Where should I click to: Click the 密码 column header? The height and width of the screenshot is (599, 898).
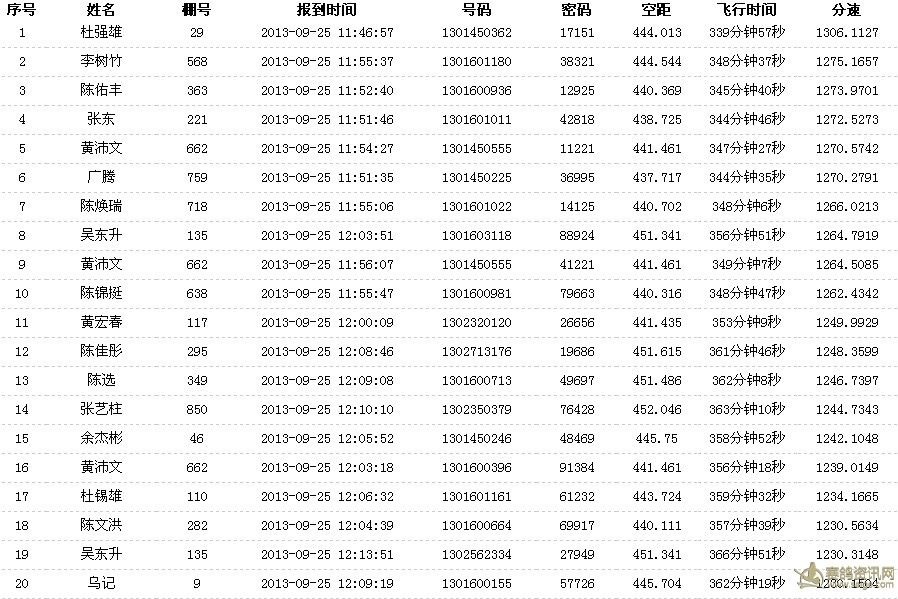576,10
